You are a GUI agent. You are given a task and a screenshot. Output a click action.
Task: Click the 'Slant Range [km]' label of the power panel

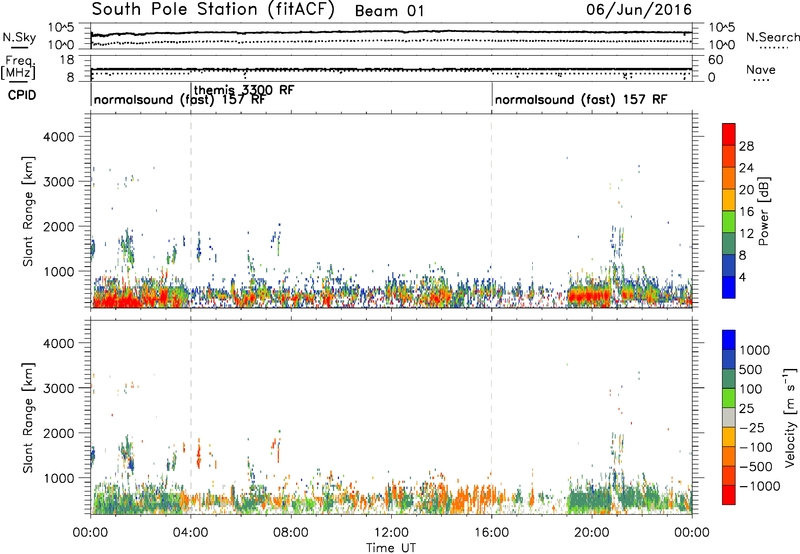coord(28,211)
